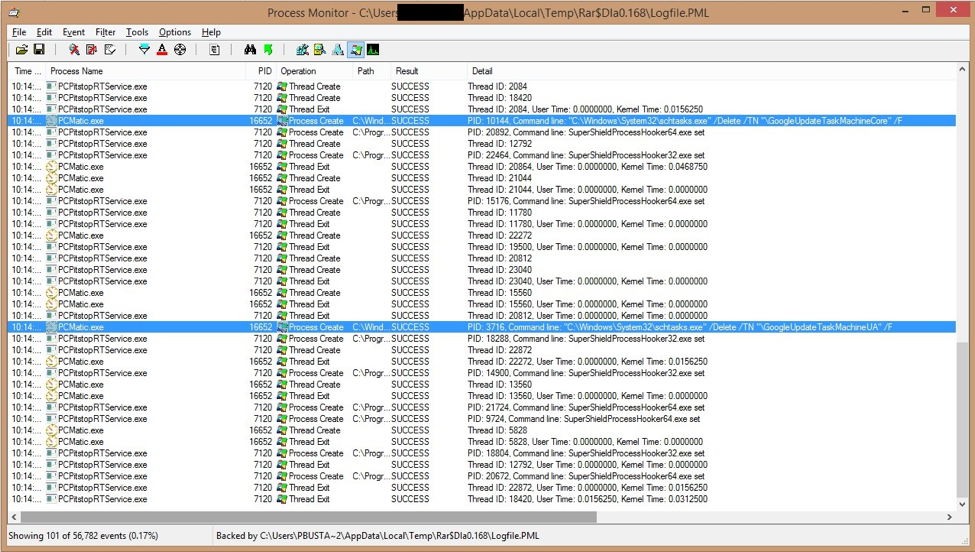975x552 pixels.
Task: Click the vertical scrollbar up arrow
Action: [x=962, y=69]
